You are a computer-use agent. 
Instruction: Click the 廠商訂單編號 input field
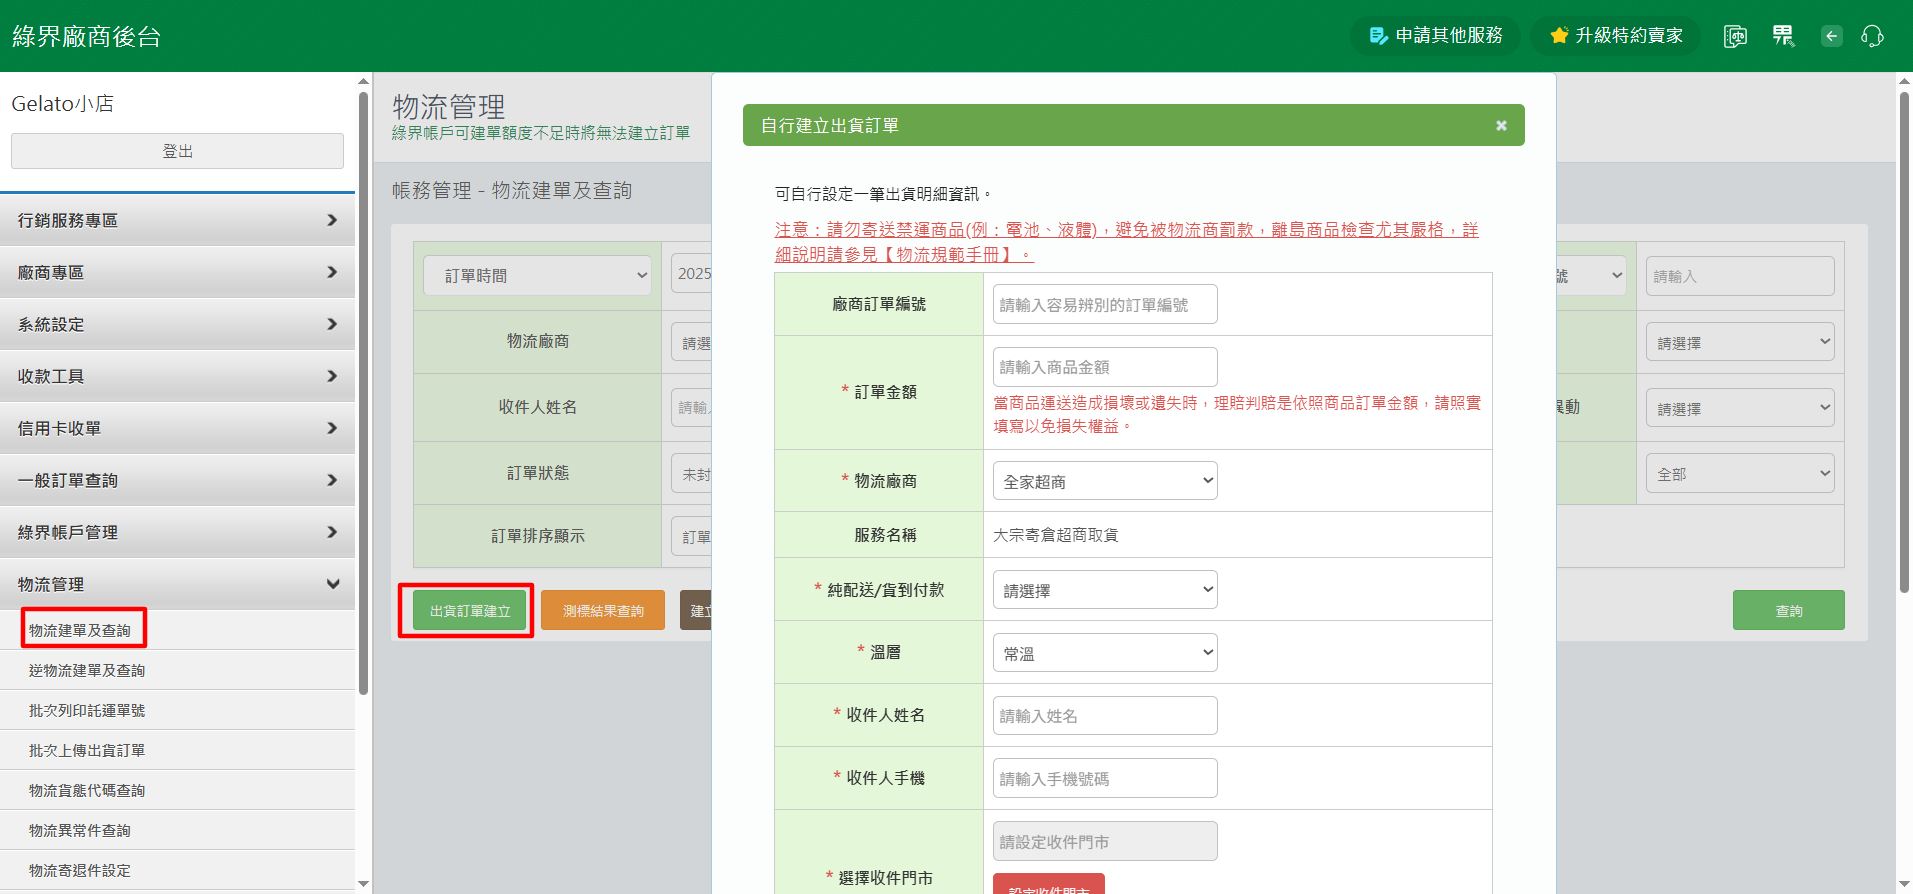click(1105, 304)
